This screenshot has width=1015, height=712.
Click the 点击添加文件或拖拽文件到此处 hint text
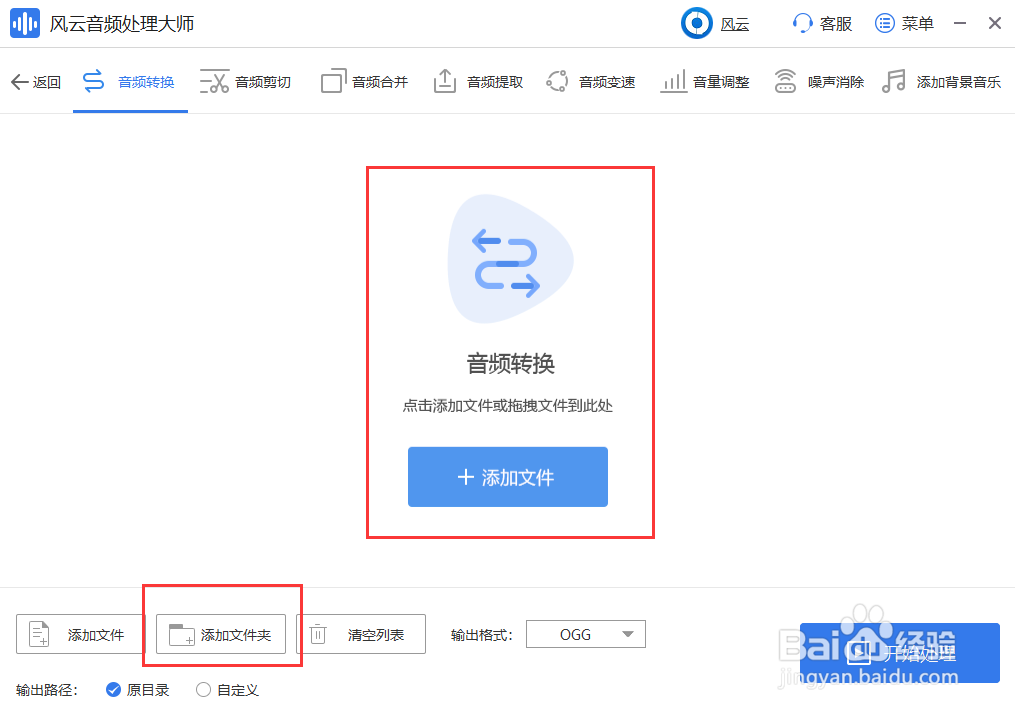point(508,406)
